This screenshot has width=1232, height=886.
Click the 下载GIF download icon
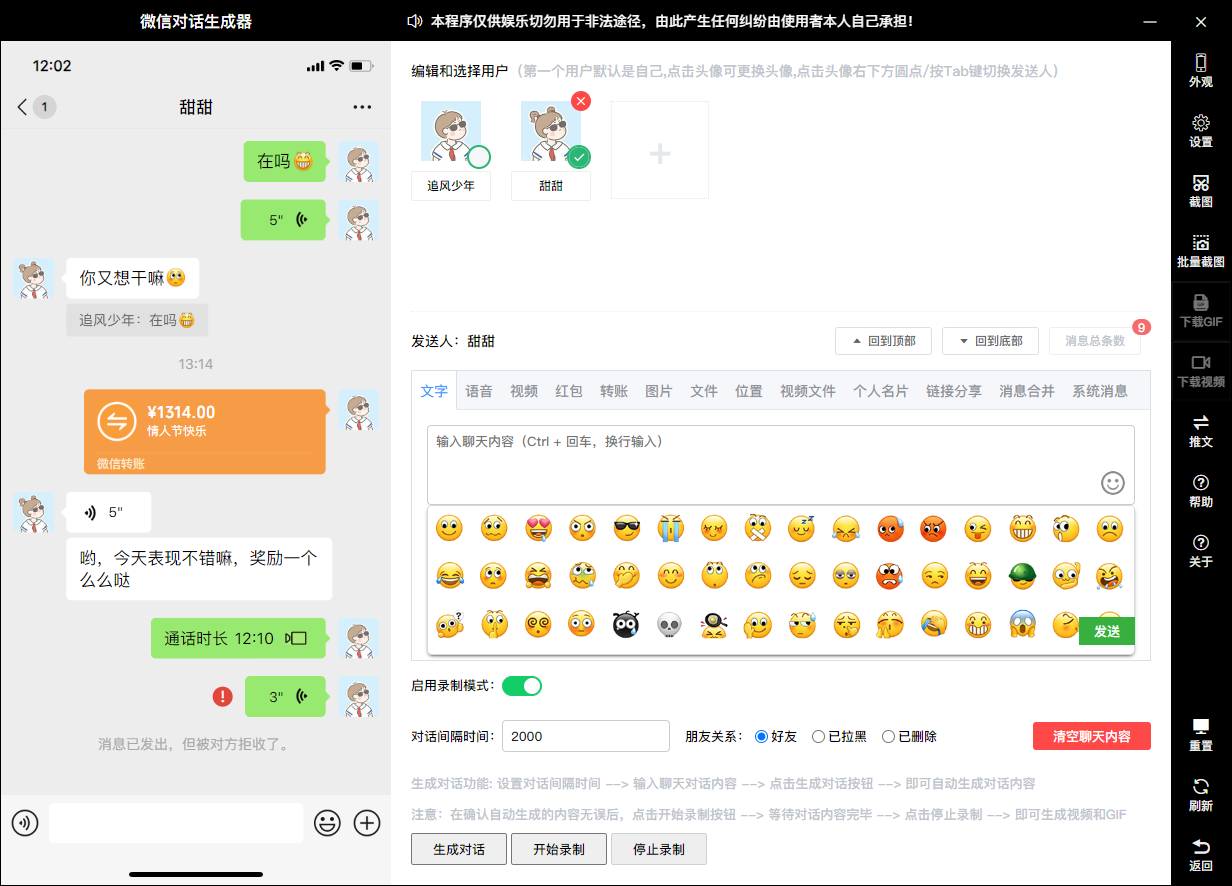click(x=1200, y=310)
